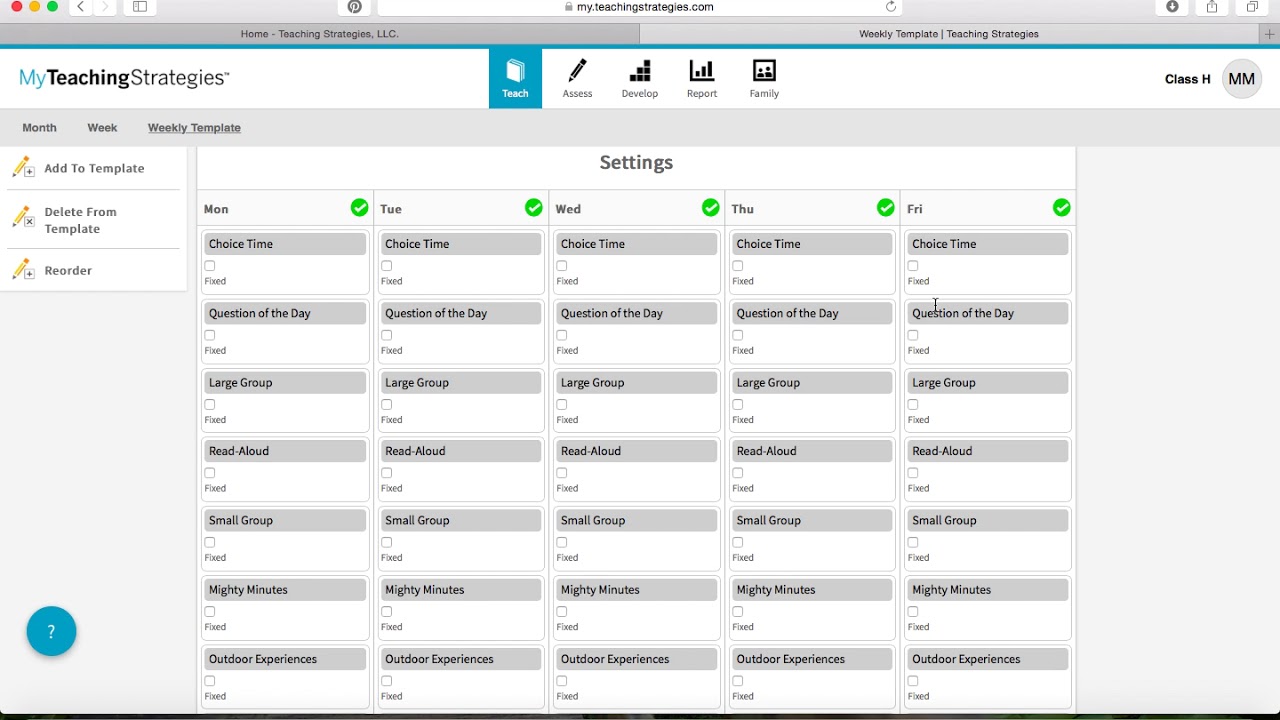Click the MM user avatar
1280x720 pixels.
(x=1241, y=79)
